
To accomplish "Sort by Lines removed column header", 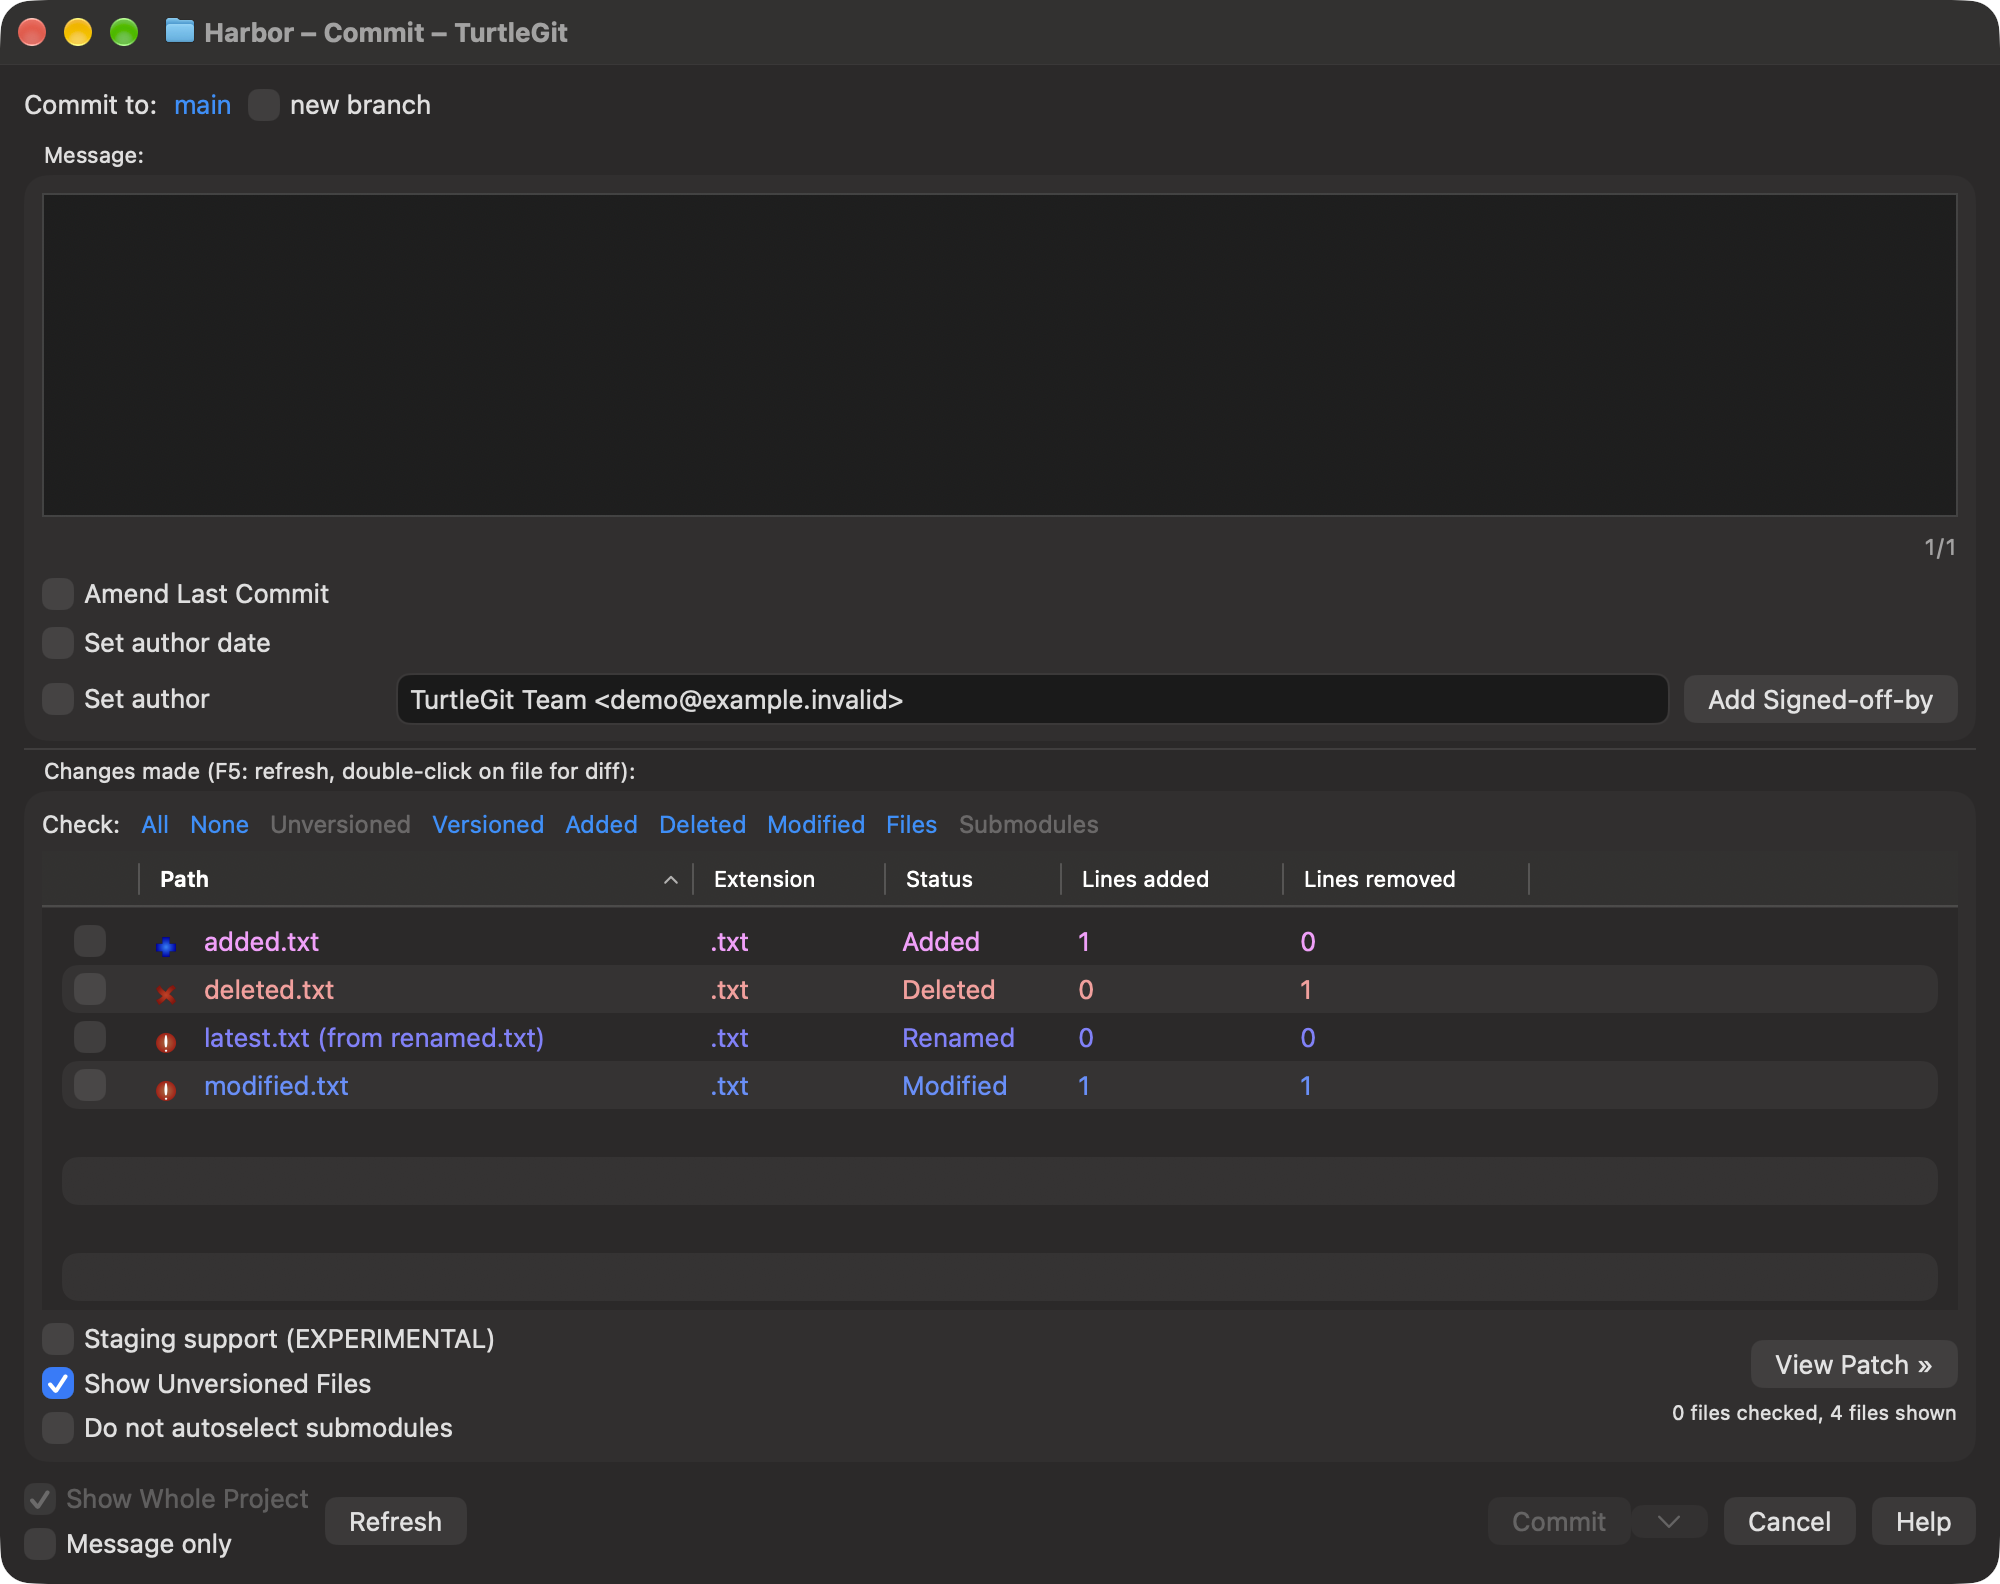I will tap(1406, 879).
